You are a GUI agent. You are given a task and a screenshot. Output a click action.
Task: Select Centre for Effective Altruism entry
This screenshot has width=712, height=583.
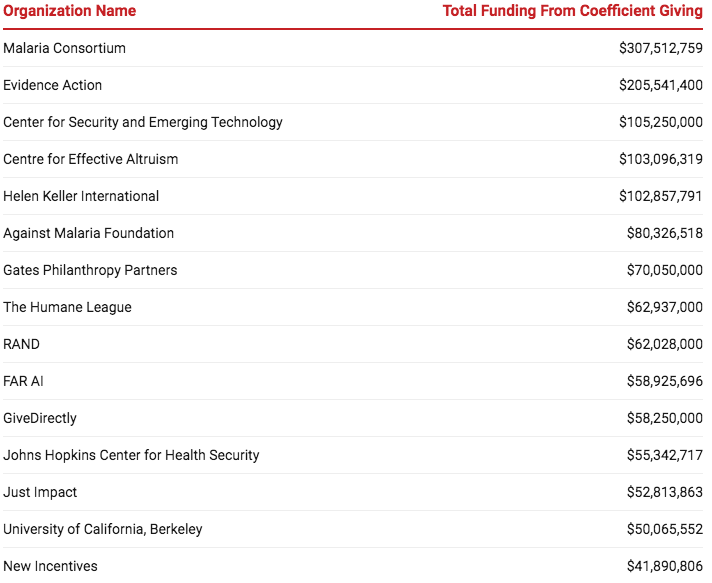pos(91,159)
